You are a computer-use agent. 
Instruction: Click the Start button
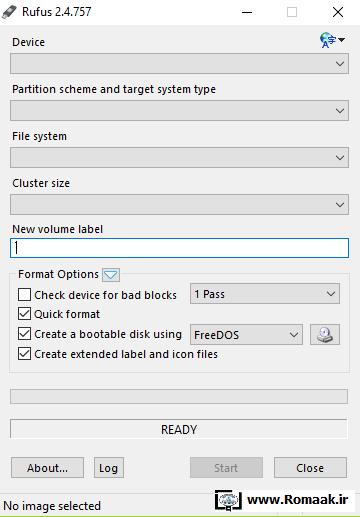pyautogui.click(x=226, y=468)
